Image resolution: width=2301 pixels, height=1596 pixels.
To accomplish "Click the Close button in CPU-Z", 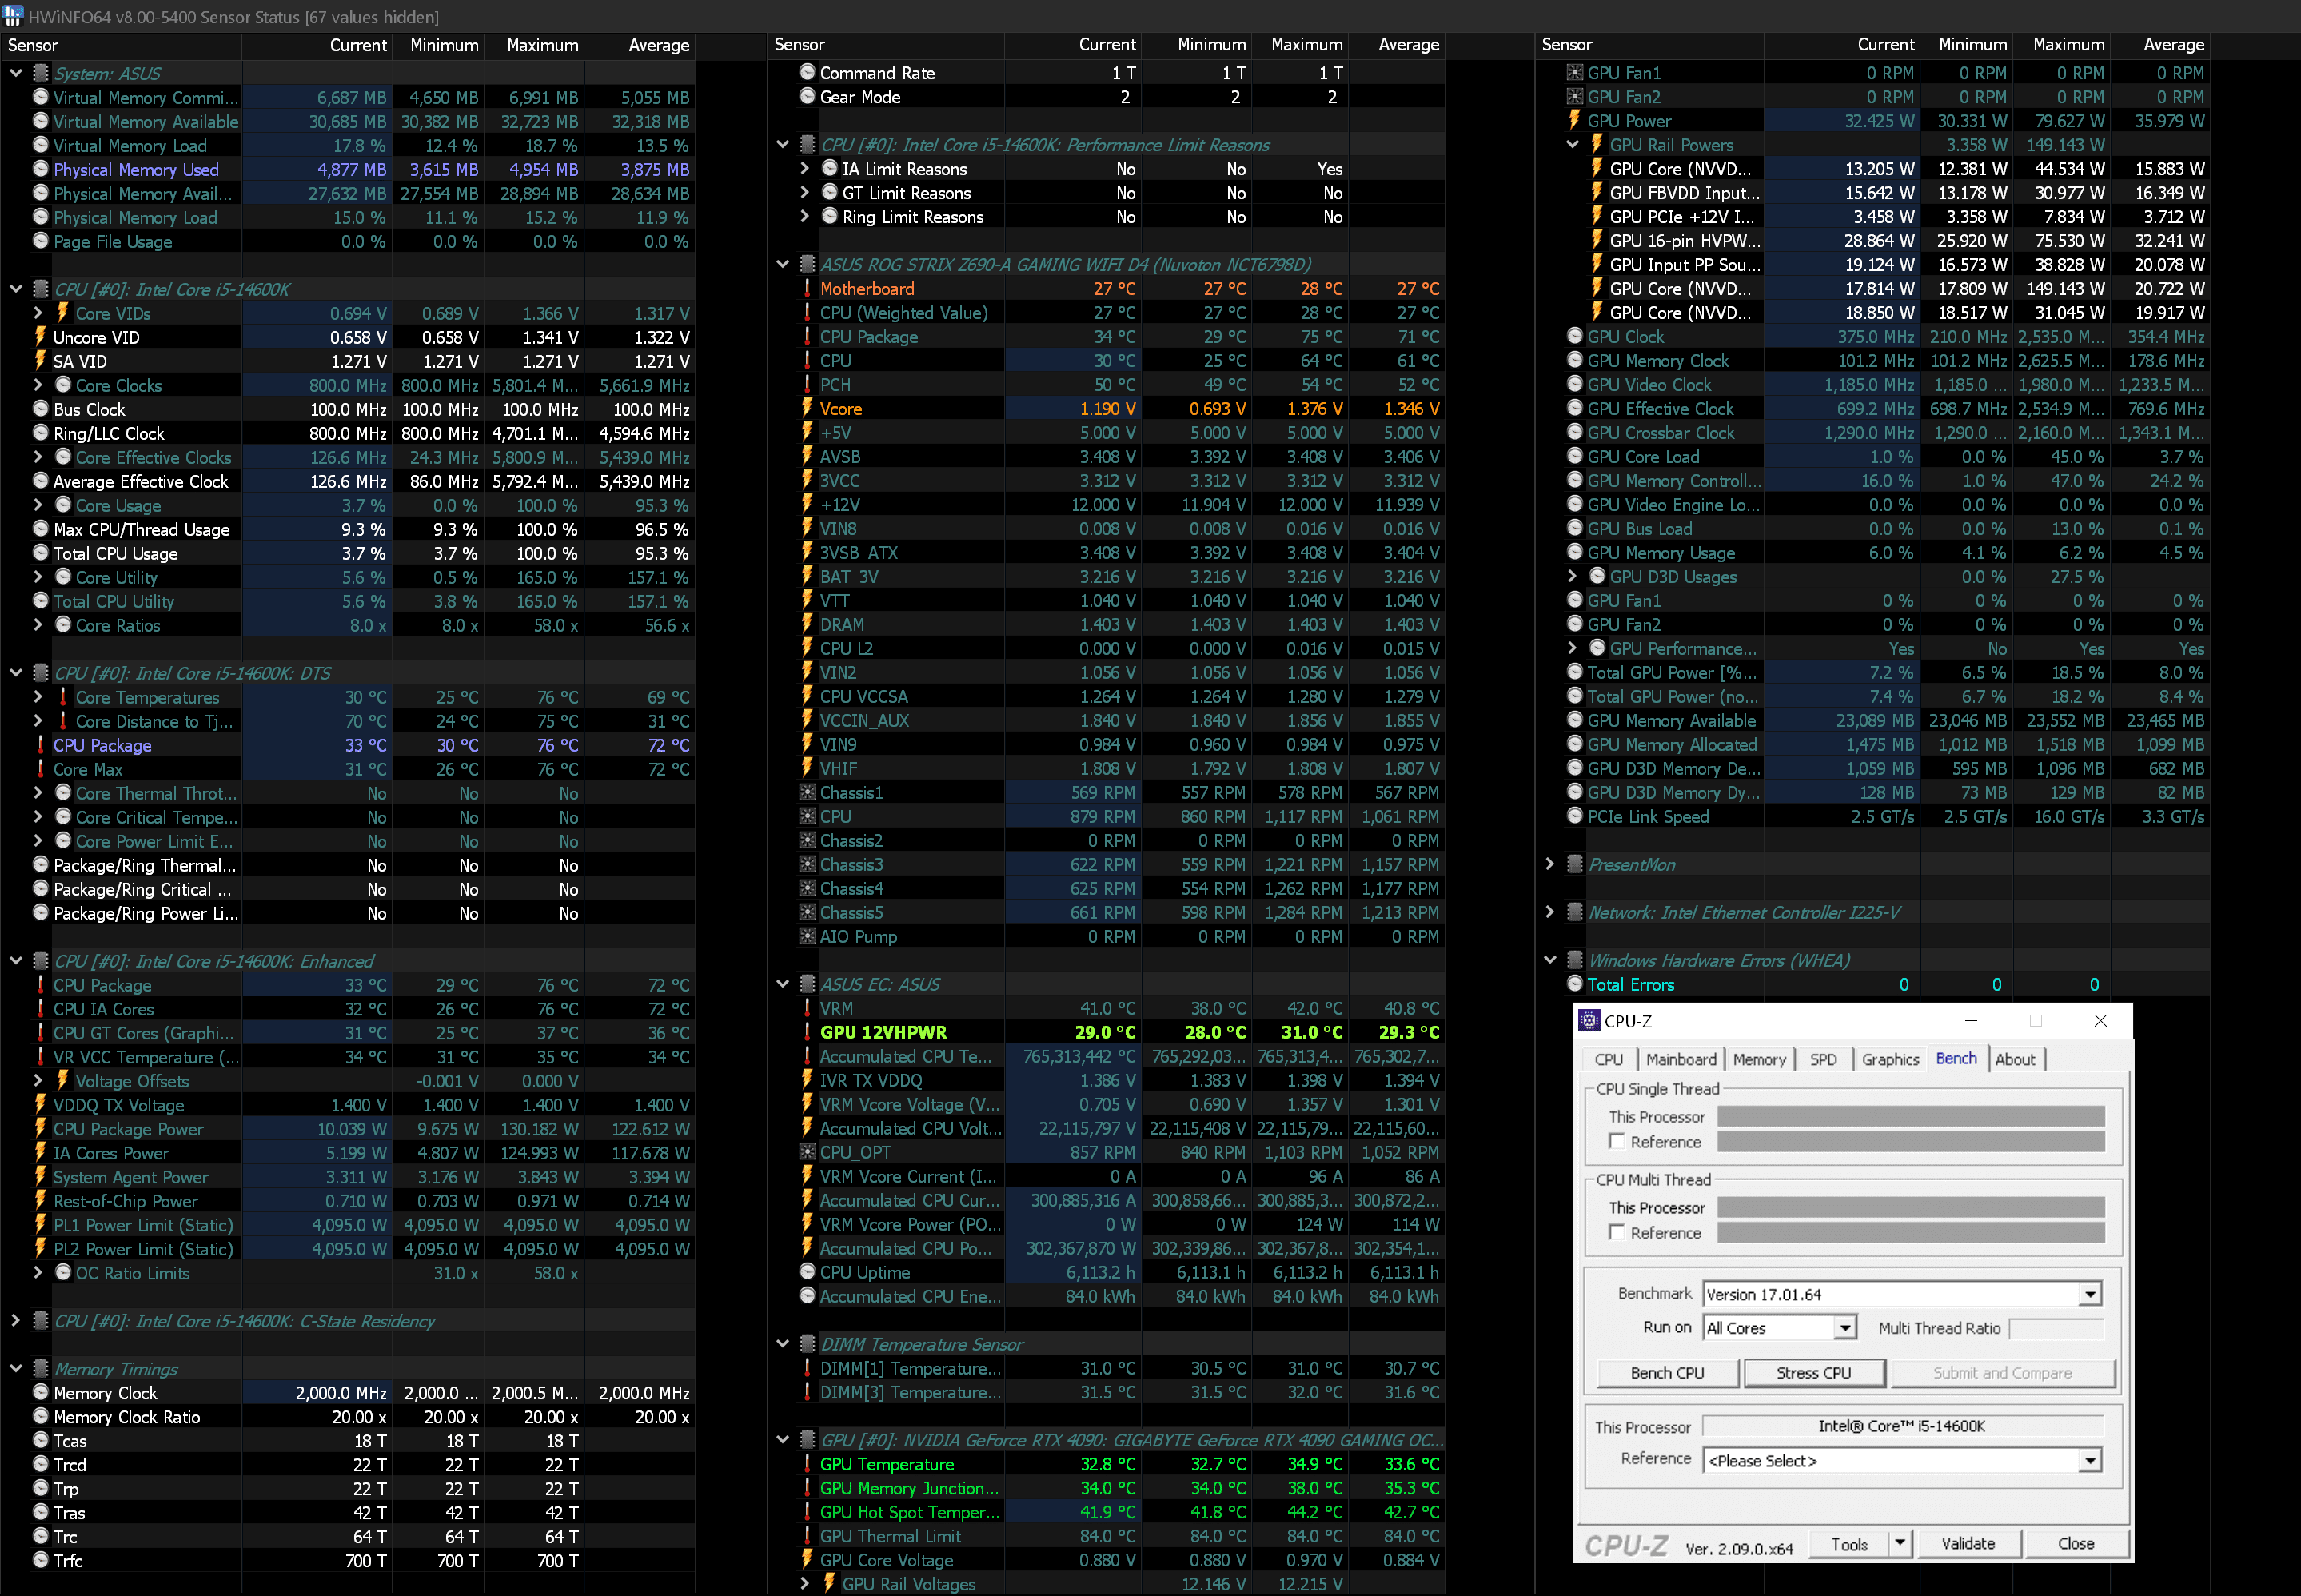I will pyautogui.click(x=2076, y=1544).
